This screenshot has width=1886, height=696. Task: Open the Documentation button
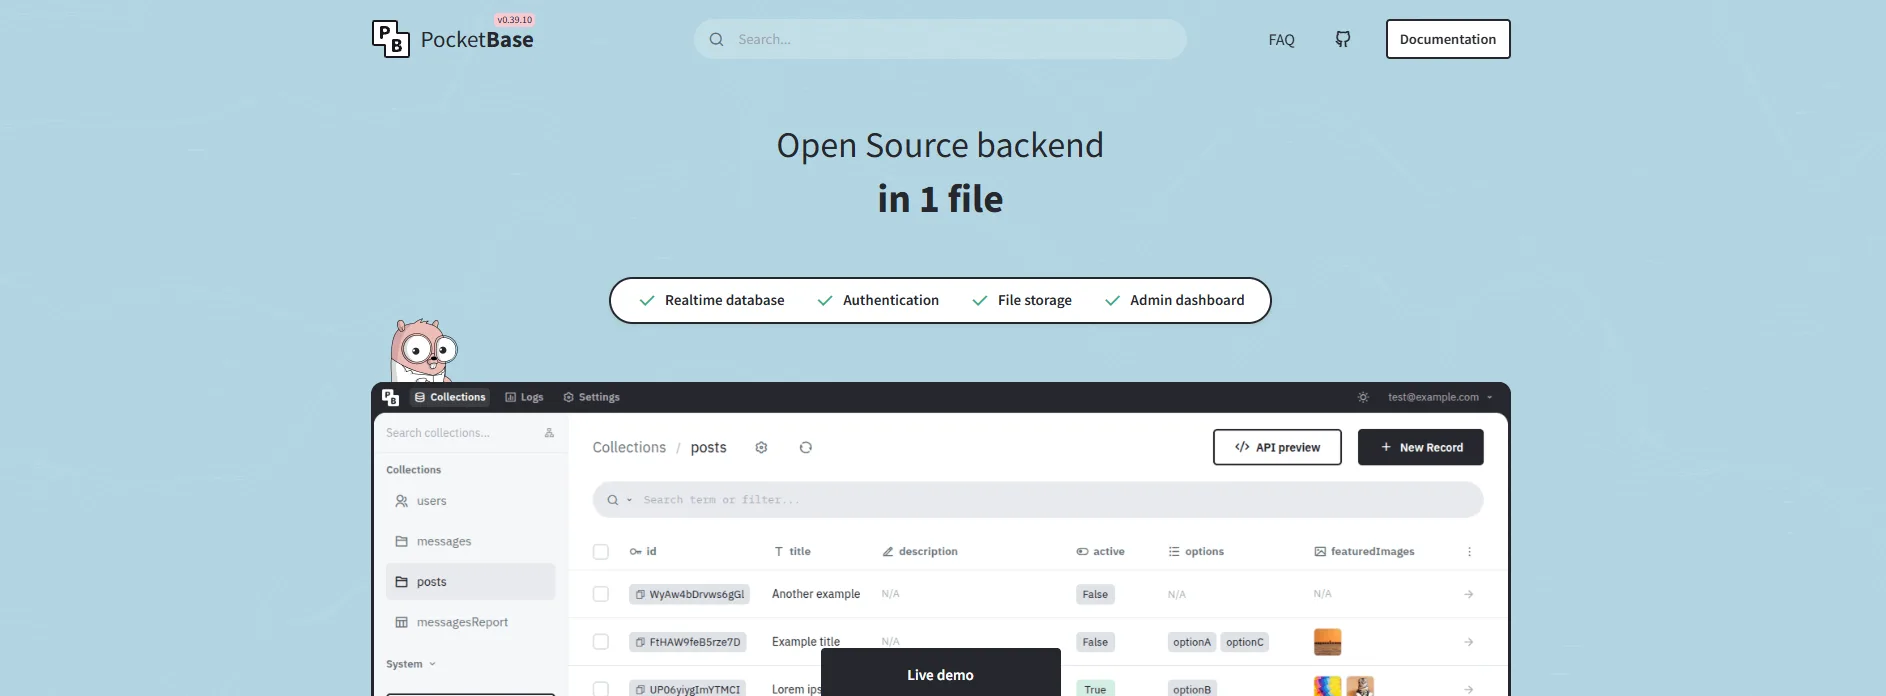click(1448, 39)
